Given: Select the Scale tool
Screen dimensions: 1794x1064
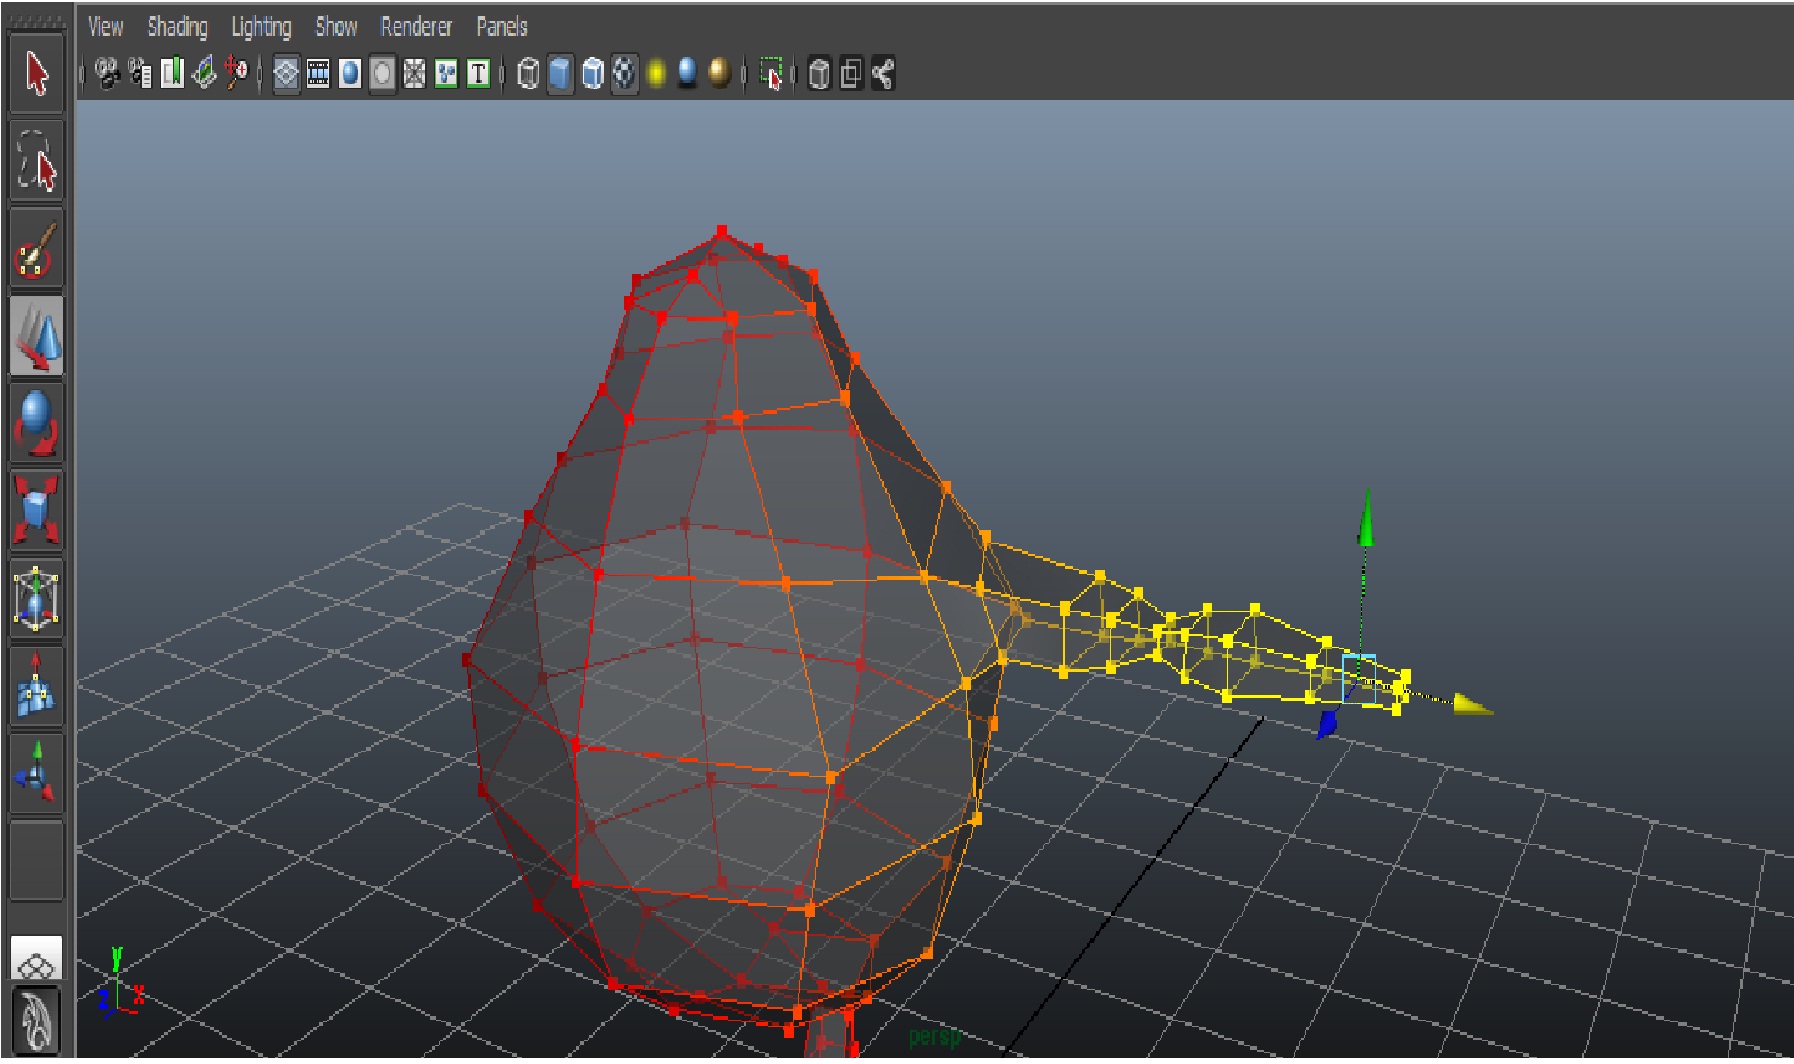Looking at the screenshot, I should tap(37, 511).
